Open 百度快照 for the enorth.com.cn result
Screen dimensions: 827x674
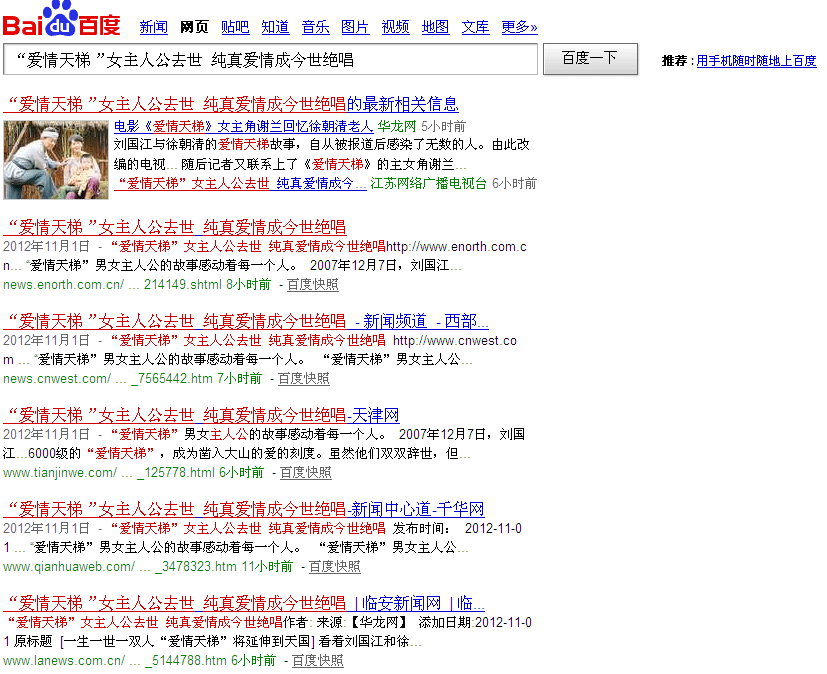click(312, 285)
